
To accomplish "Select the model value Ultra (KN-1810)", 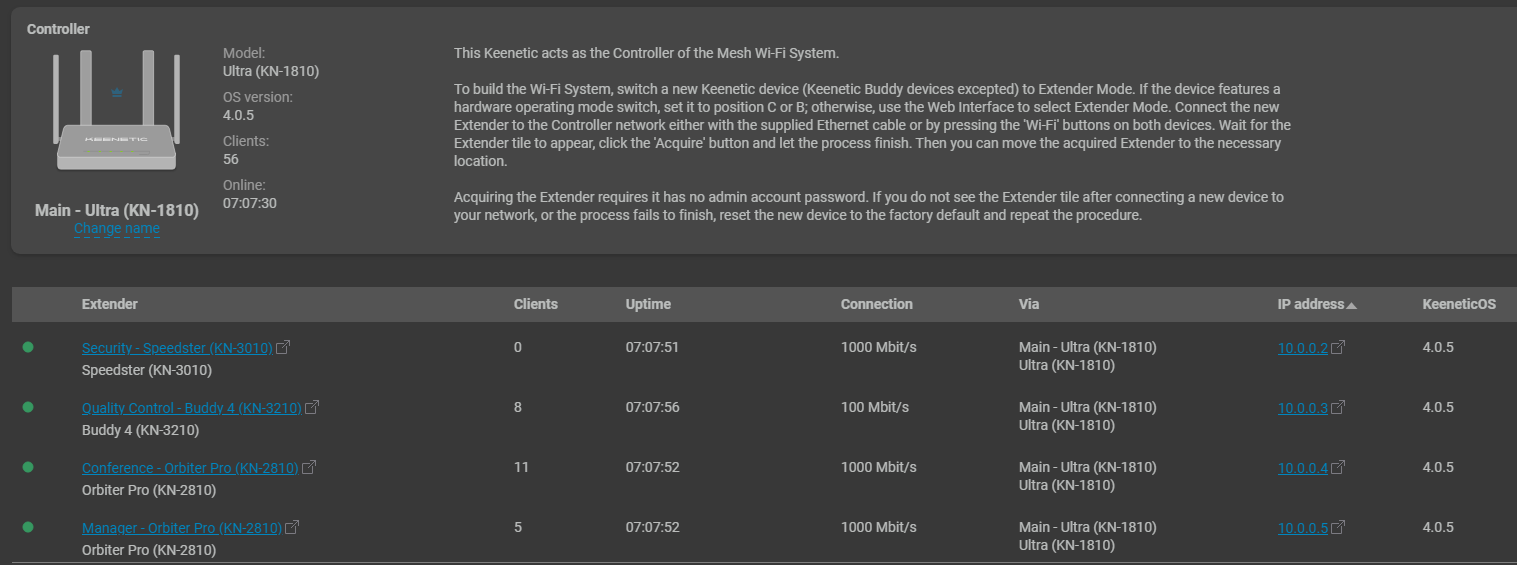I will pos(271,71).
